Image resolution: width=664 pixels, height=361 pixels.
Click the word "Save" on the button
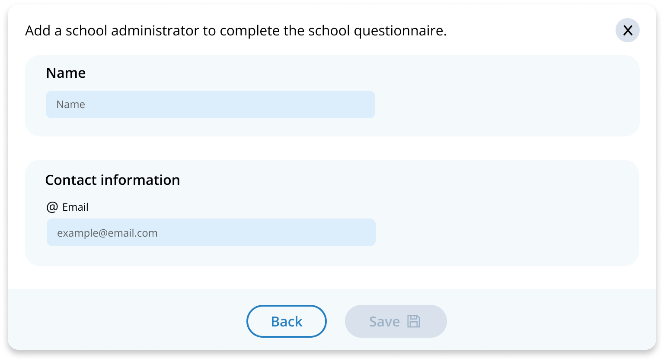pyautogui.click(x=384, y=322)
